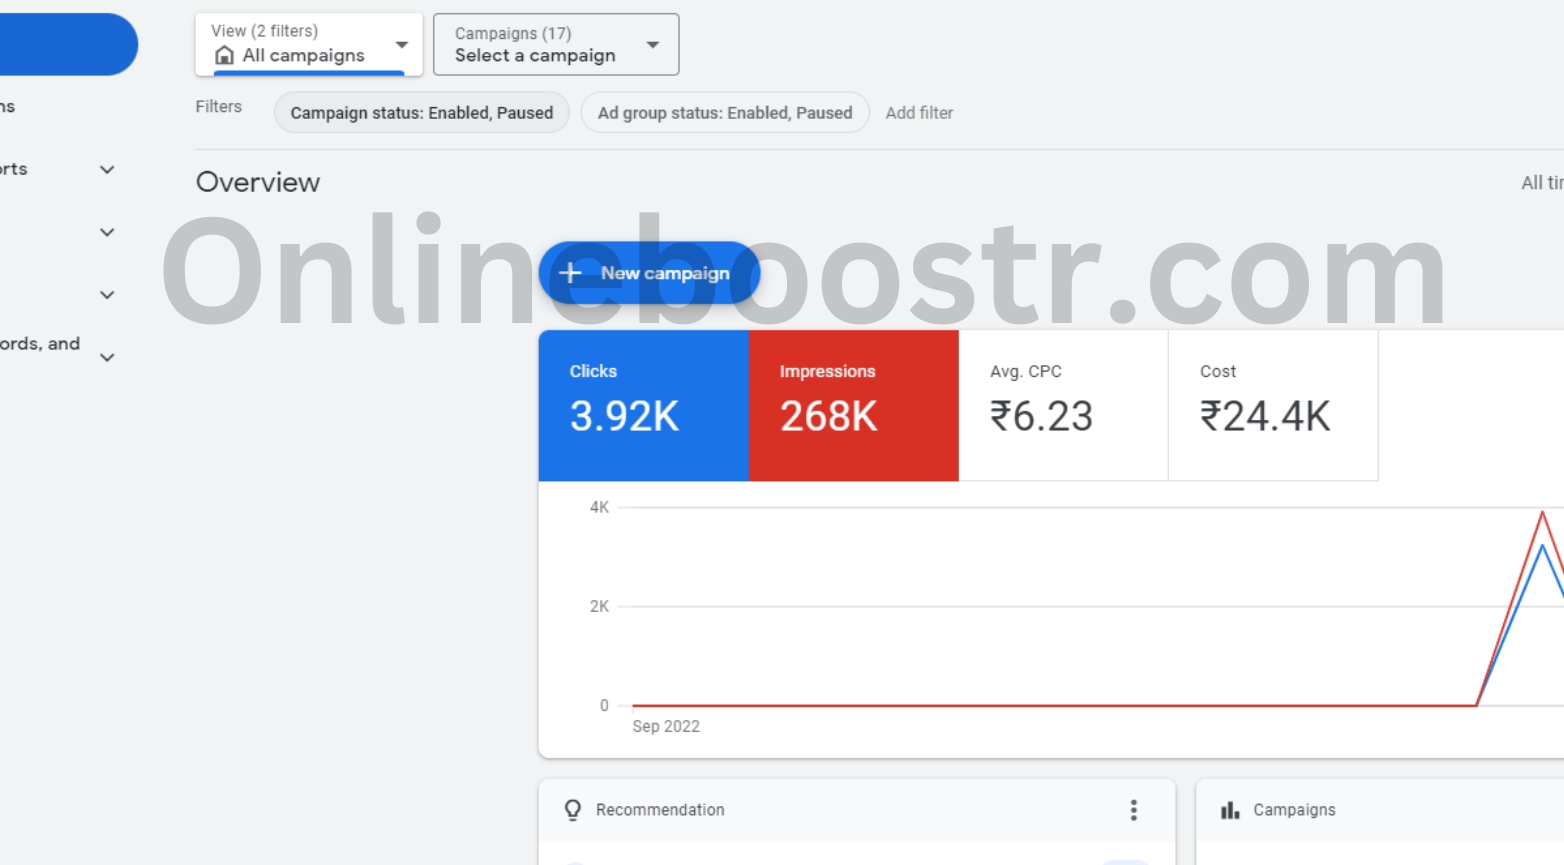Expand the sidebar chevron next to "rts"
Screen dimensions: 1564x865
(107, 170)
